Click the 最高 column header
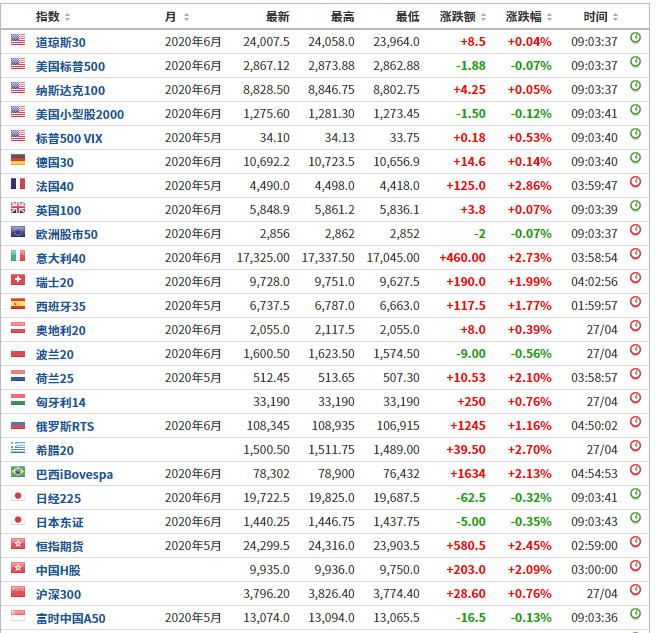This screenshot has height=633, width=656. point(342,17)
